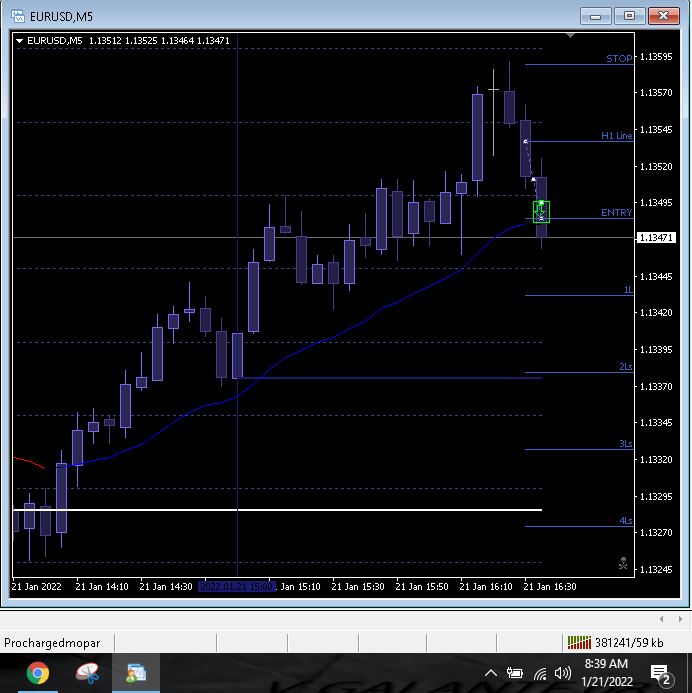Click the scroll right arrow below chart

pos(680,619)
